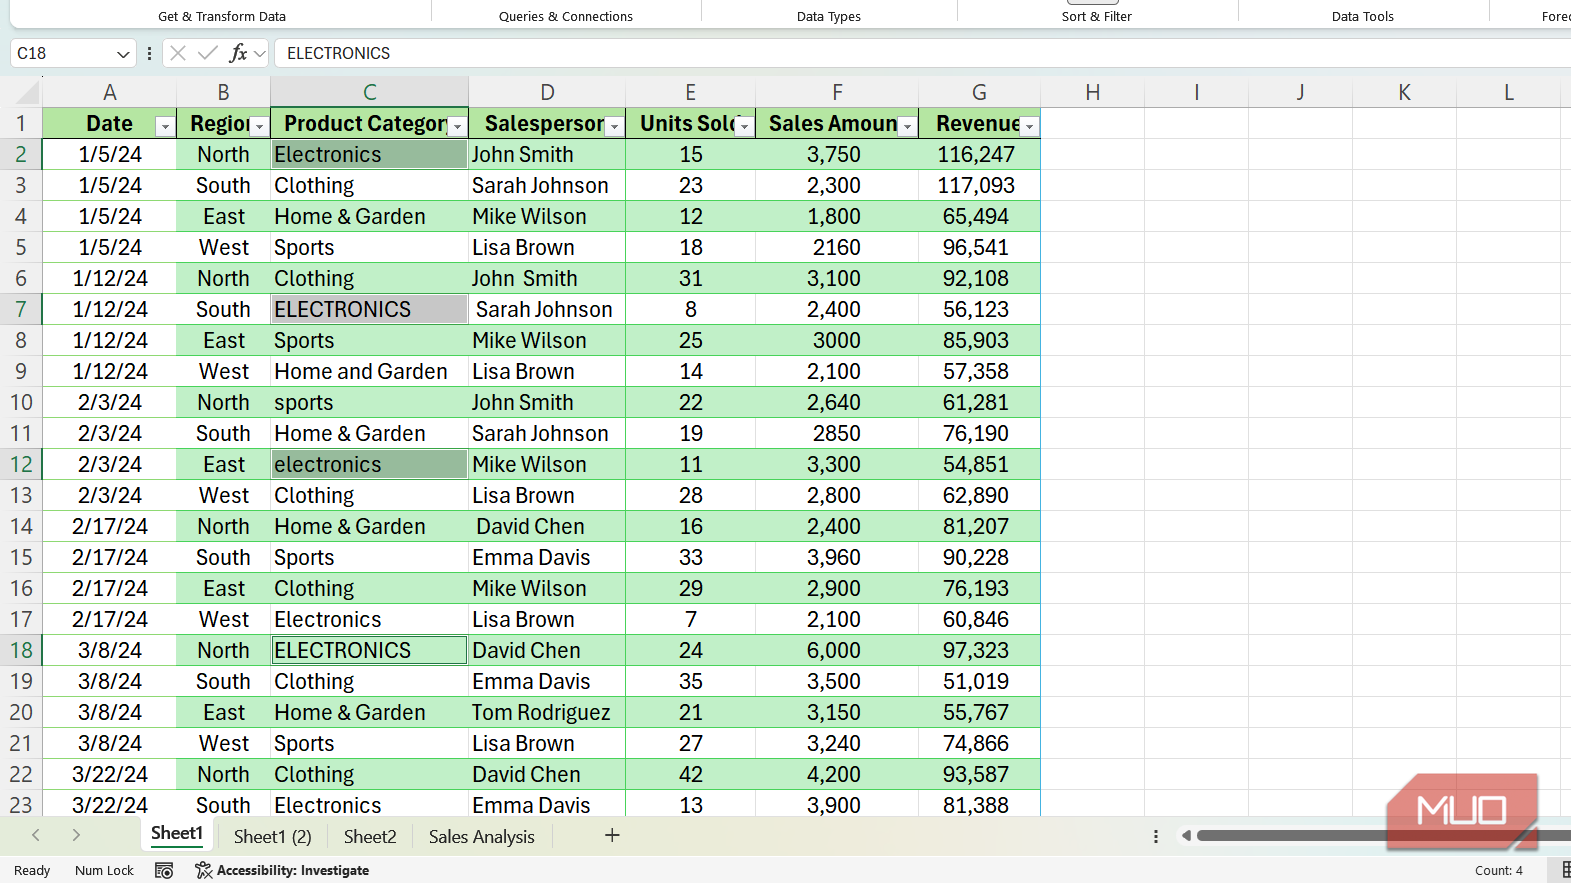Go to next sheet tab arrow
This screenshot has height=884, width=1571.
point(76,835)
